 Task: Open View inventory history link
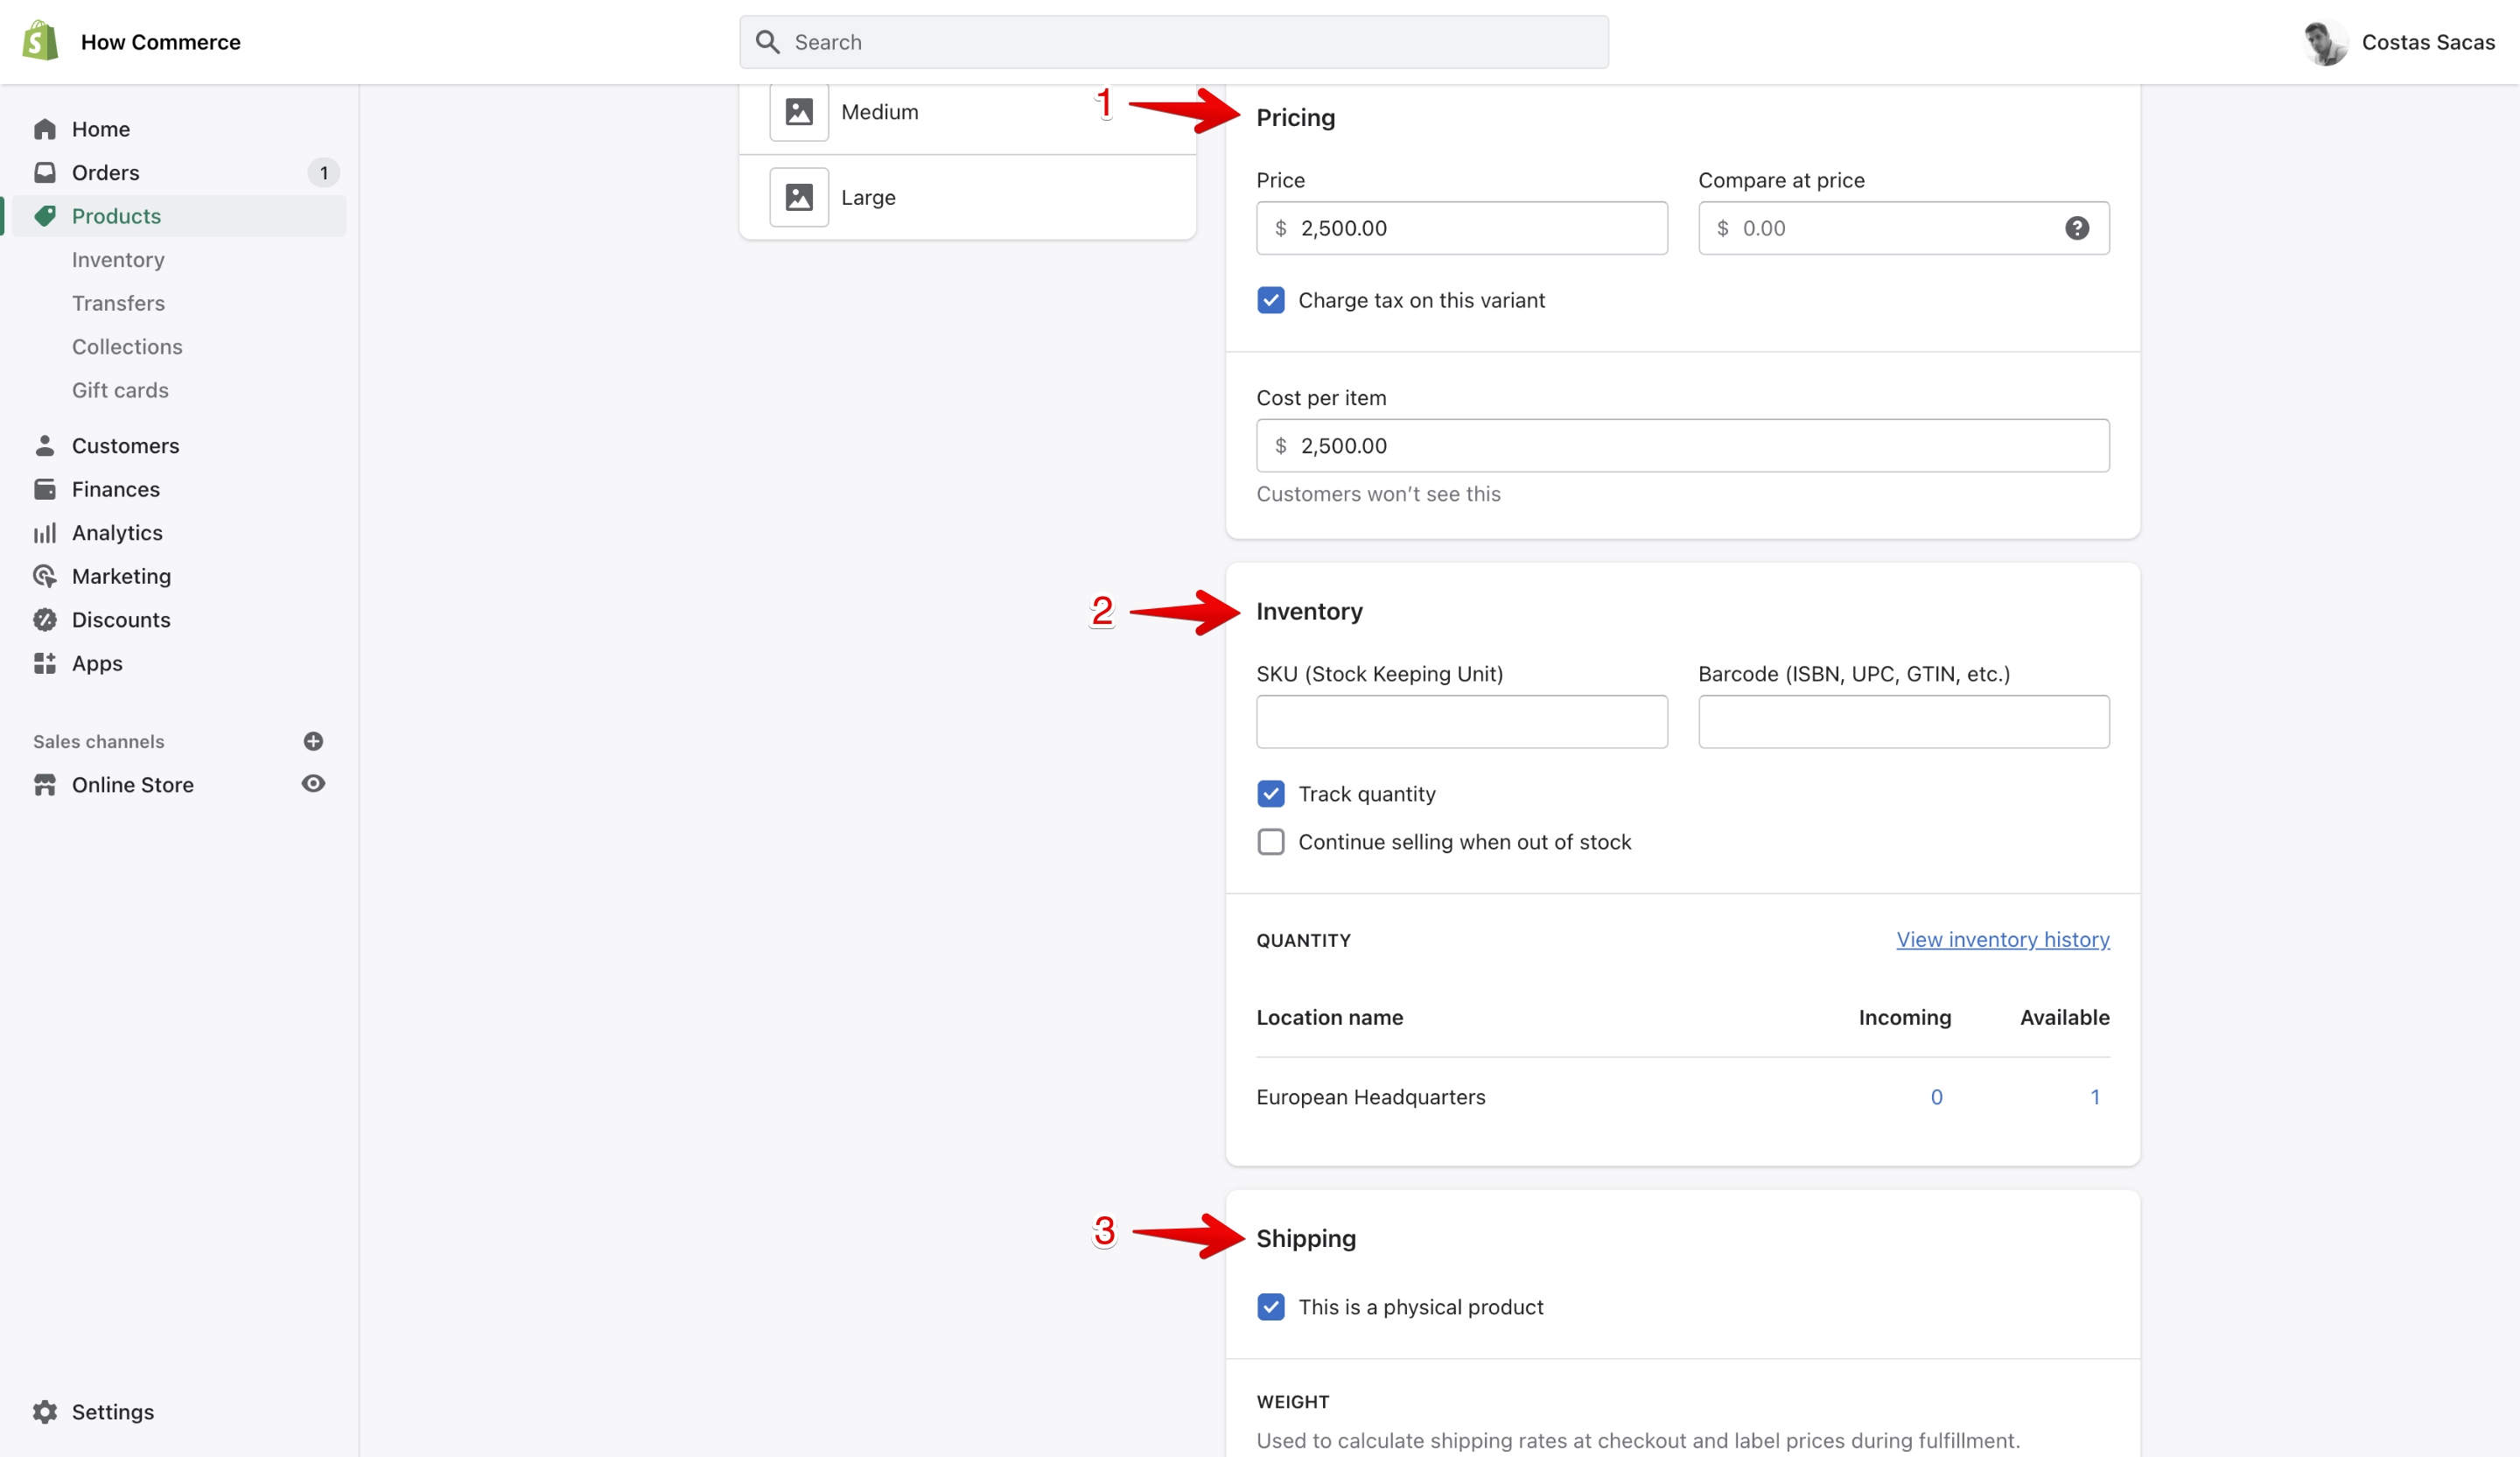point(2003,940)
